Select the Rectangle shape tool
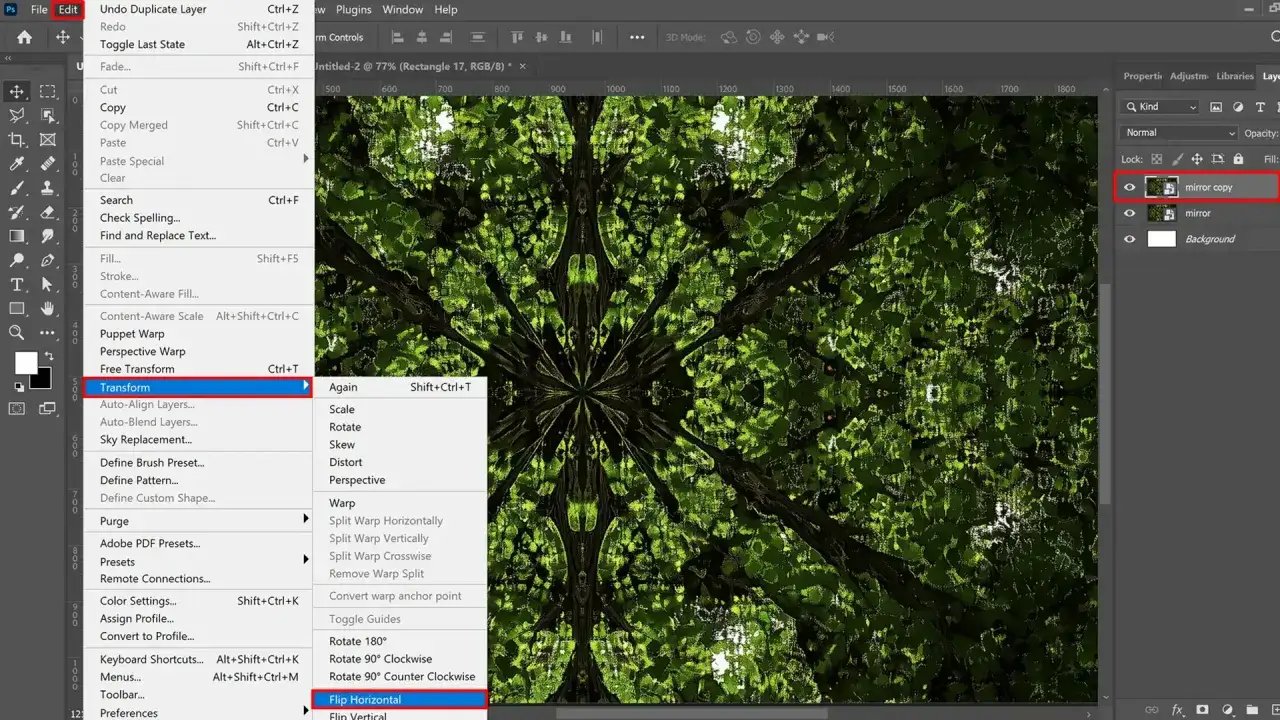 pos(17,309)
